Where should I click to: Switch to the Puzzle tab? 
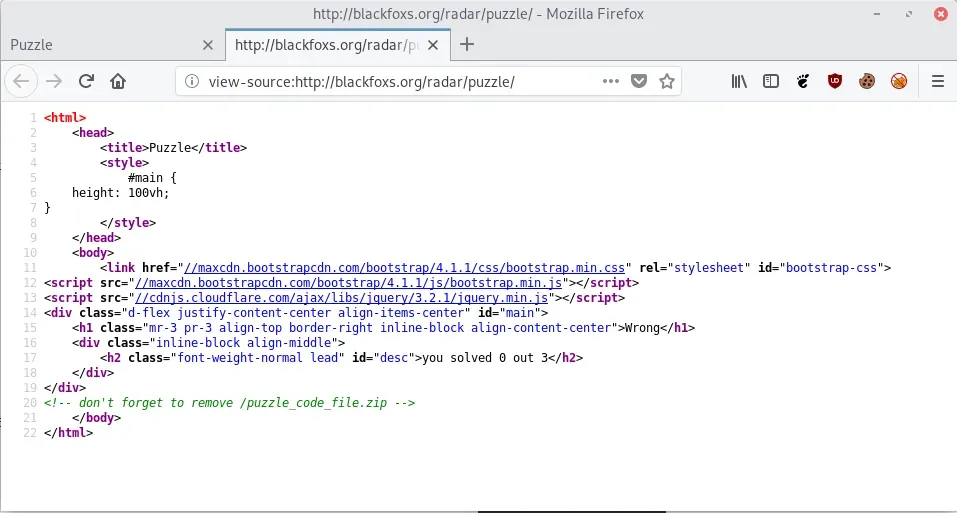click(100, 44)
